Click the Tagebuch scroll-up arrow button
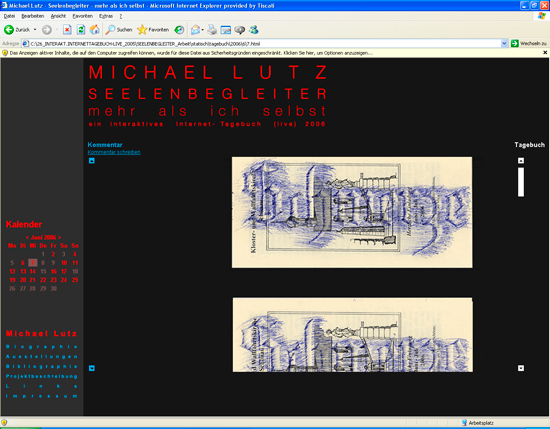 click(x=521, y=161)
